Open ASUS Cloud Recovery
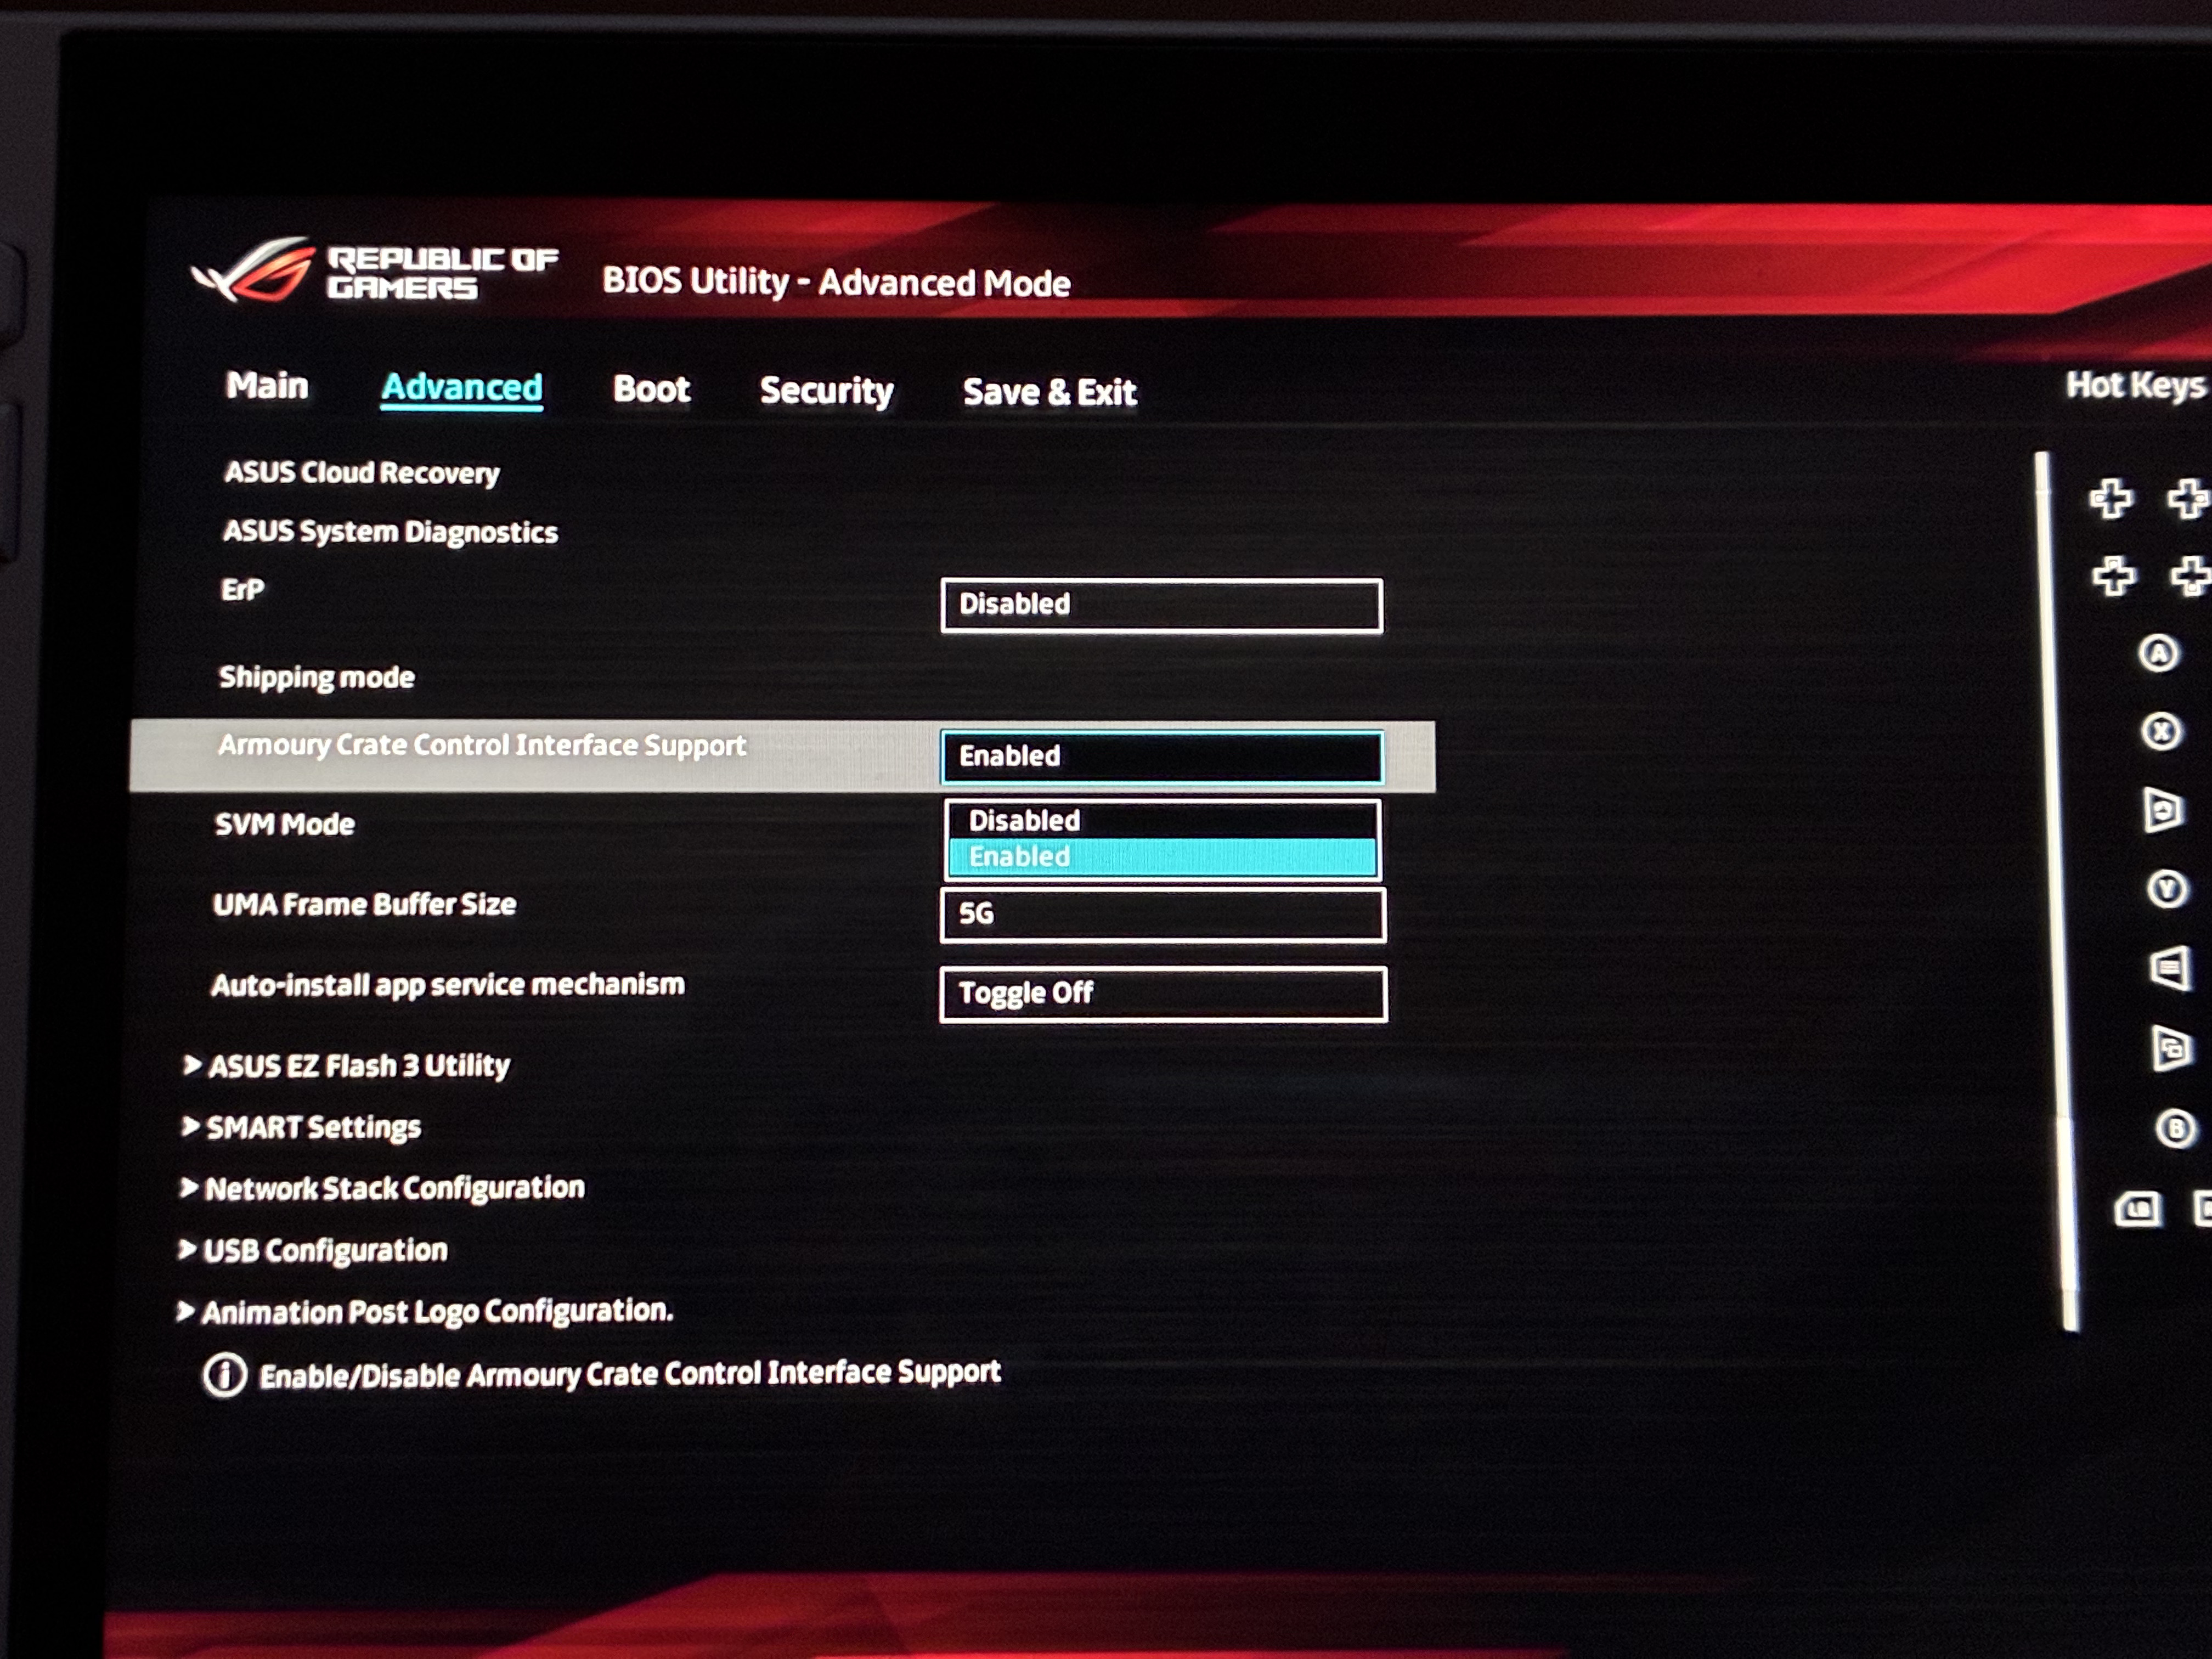 coord(361,472)
